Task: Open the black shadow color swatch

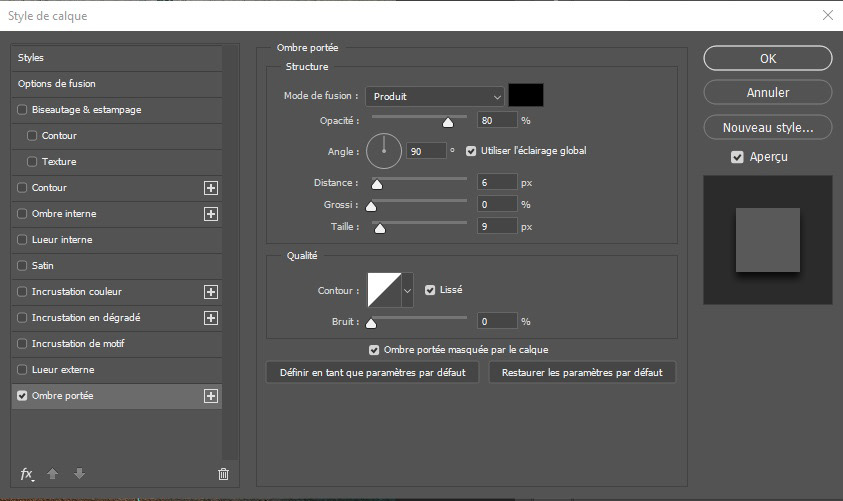Action: click(526, 95)
